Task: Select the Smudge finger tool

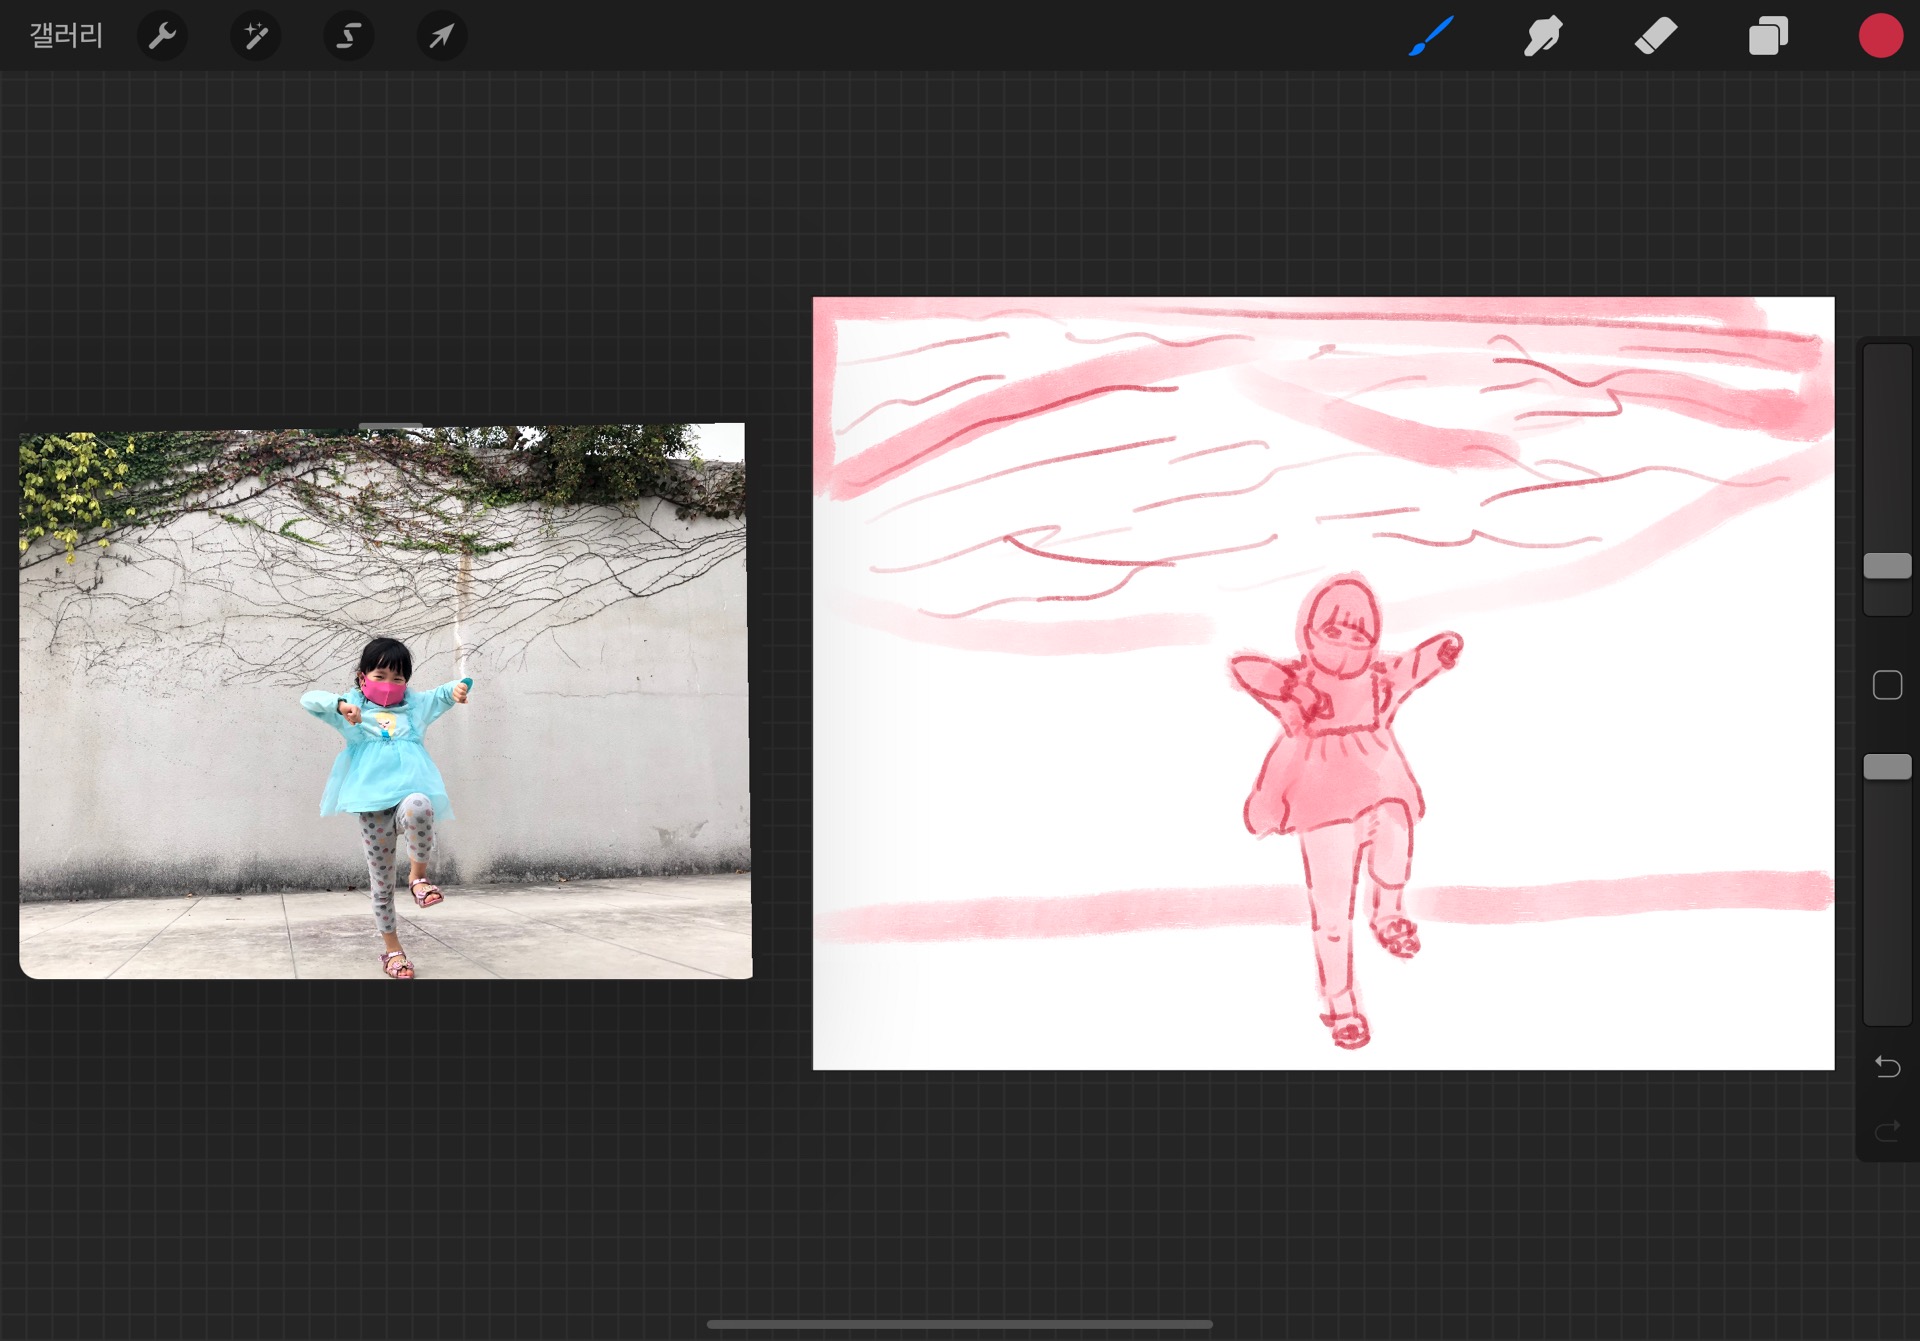Action: (x=1543, y=37)
